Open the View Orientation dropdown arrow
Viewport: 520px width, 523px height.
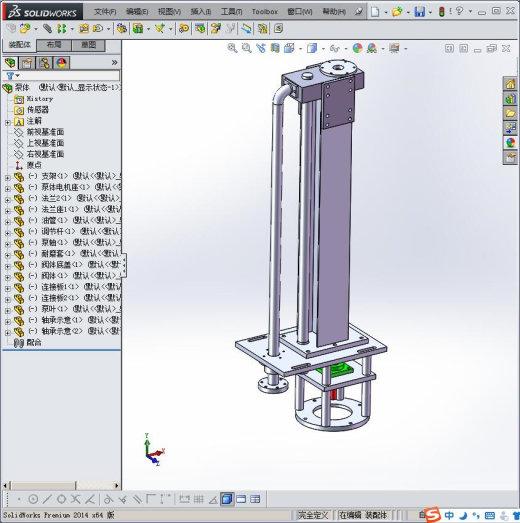click(301, 49)
